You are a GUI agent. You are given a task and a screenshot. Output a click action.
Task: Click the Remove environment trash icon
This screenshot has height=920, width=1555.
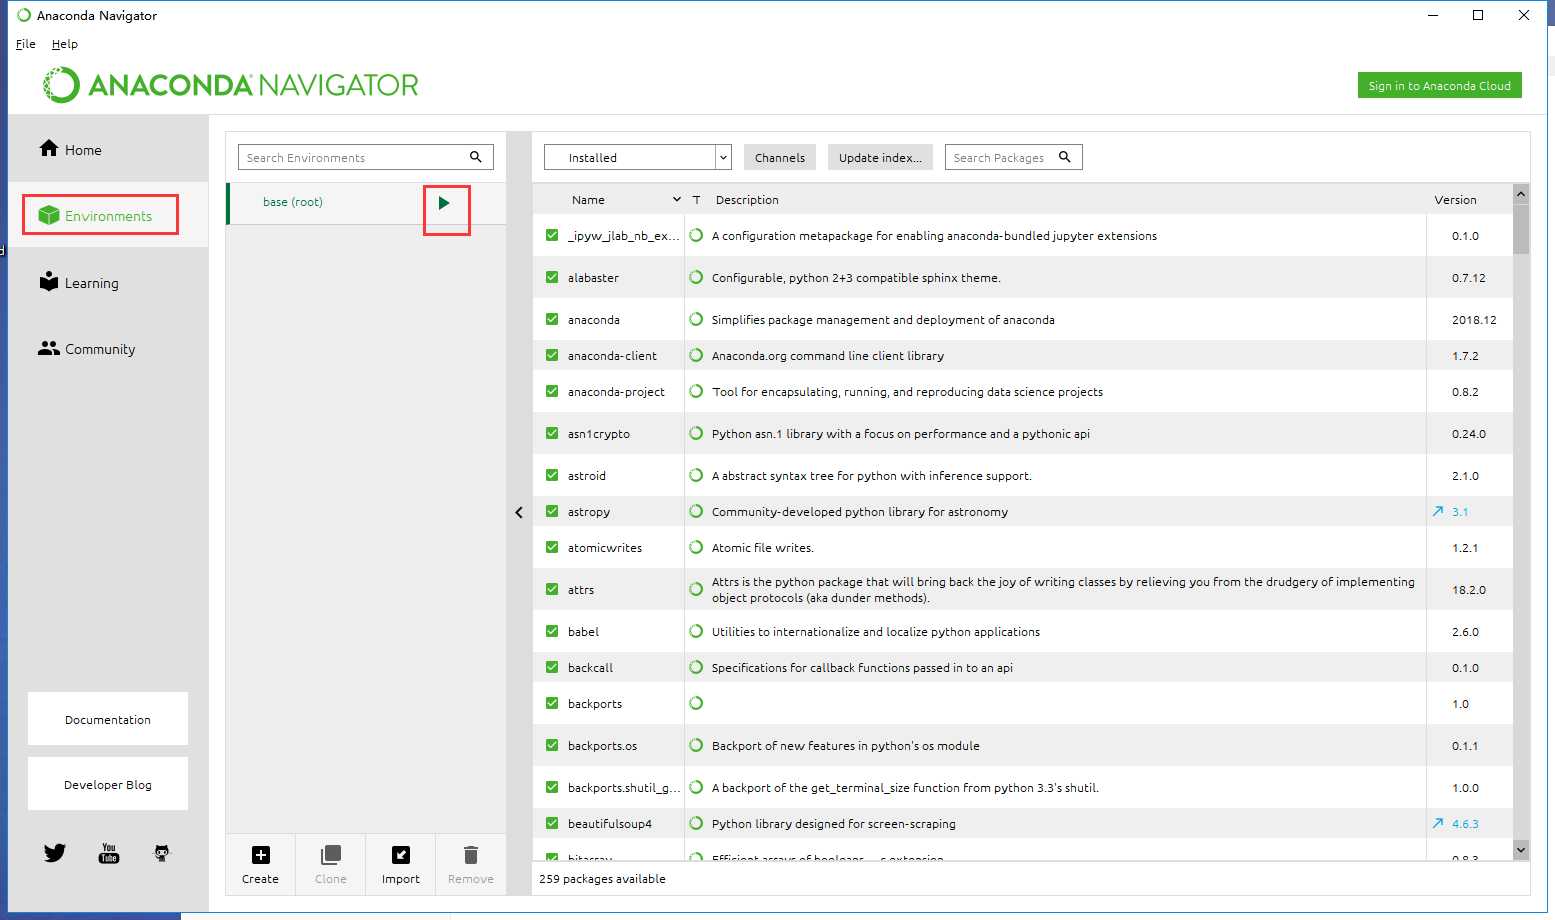click(x=471, y=855)
